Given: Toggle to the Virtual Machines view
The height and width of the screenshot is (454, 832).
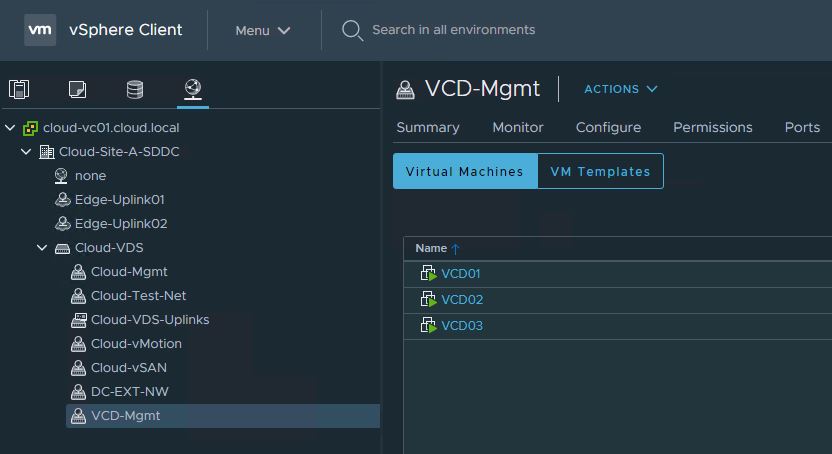Looking at the screenshot, I should (464, 171).
